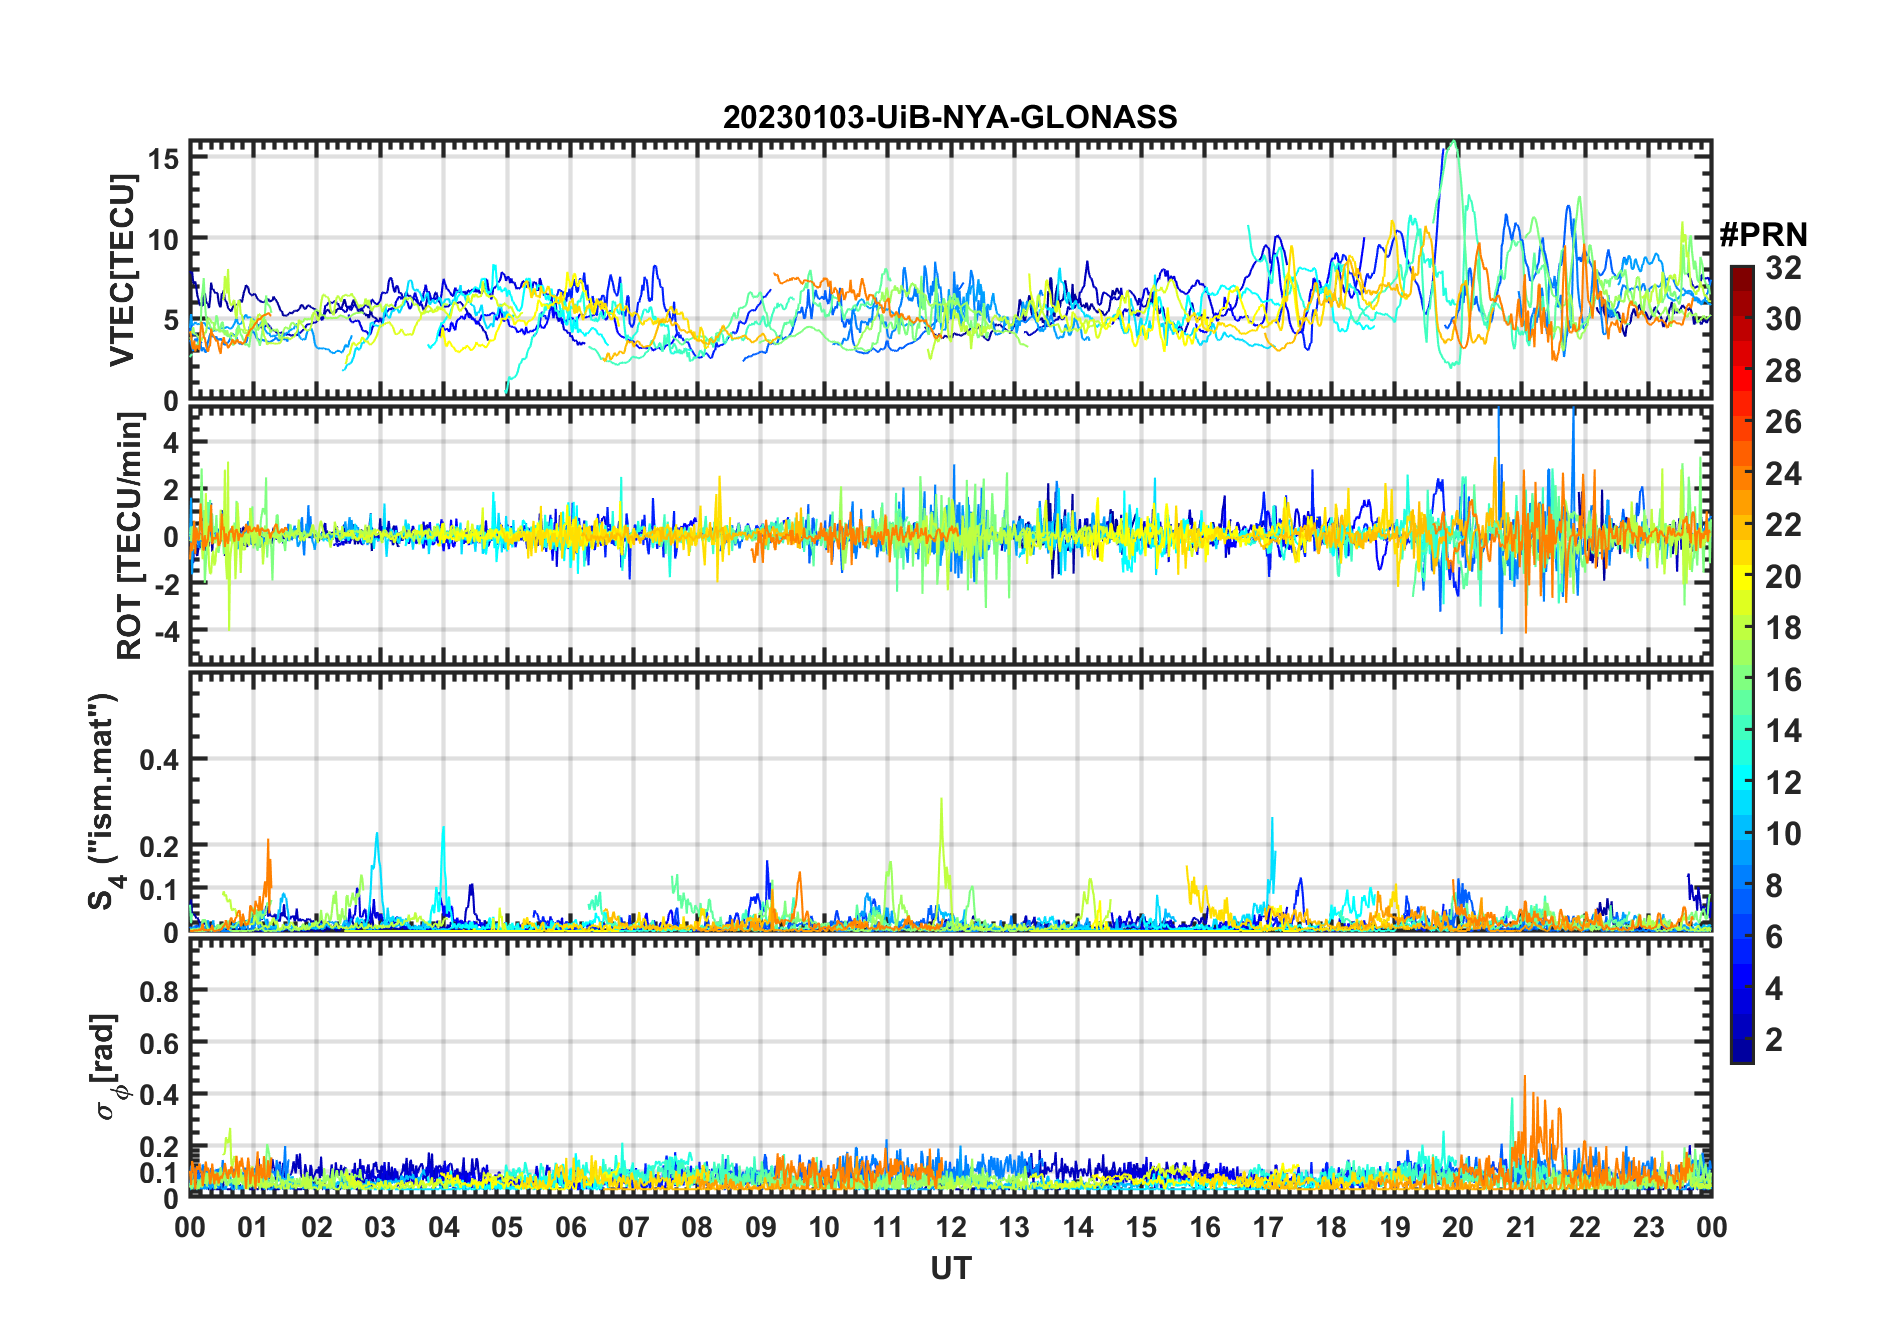Click the plot title 20230103-UiB-NYA-GLONASS
The image size is (1902, 1330).
coord(950,118)
